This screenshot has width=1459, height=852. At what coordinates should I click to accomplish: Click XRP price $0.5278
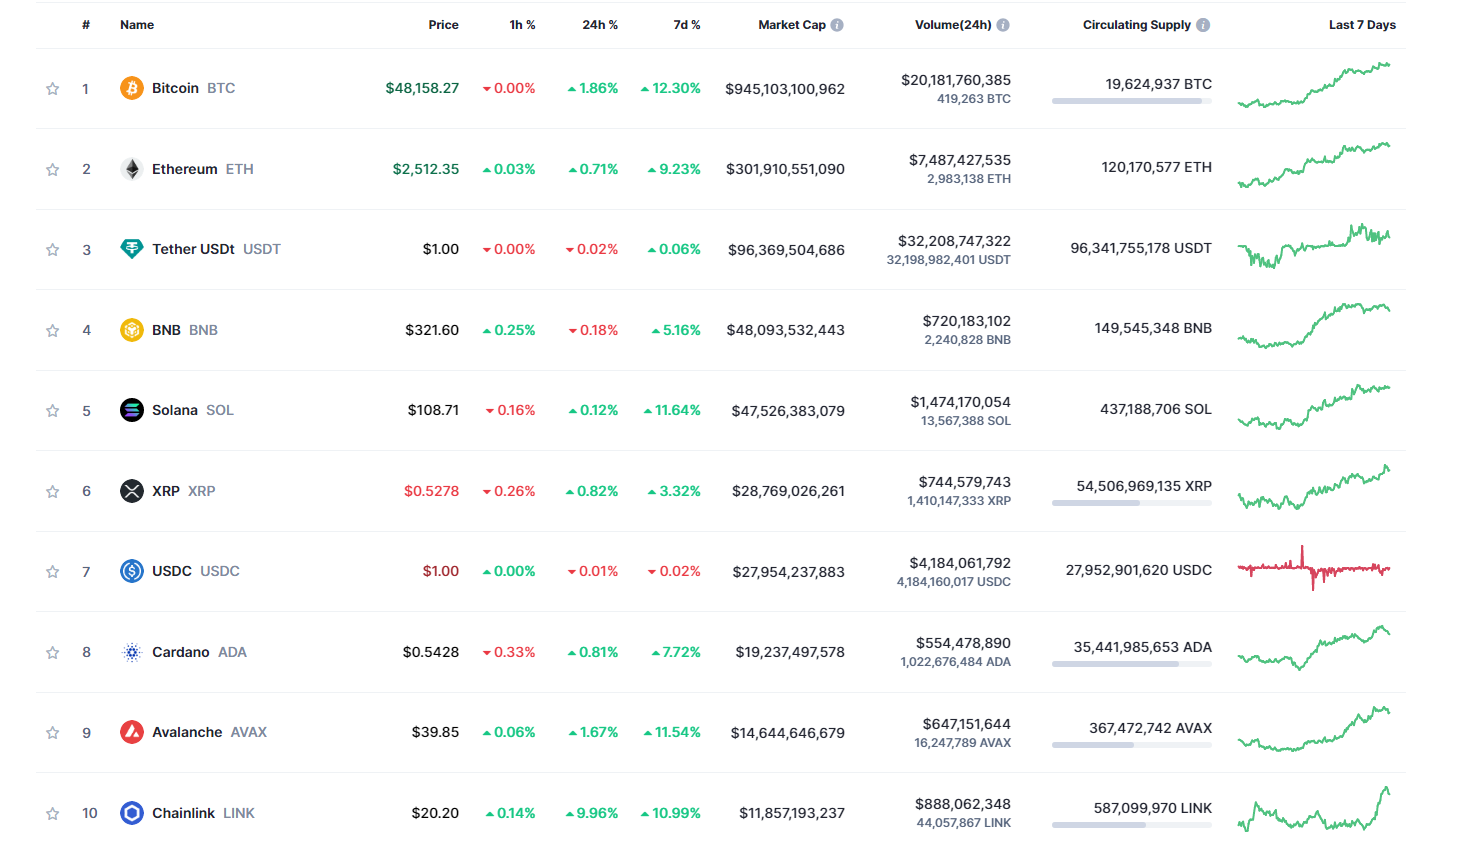[x=431, y=491]
